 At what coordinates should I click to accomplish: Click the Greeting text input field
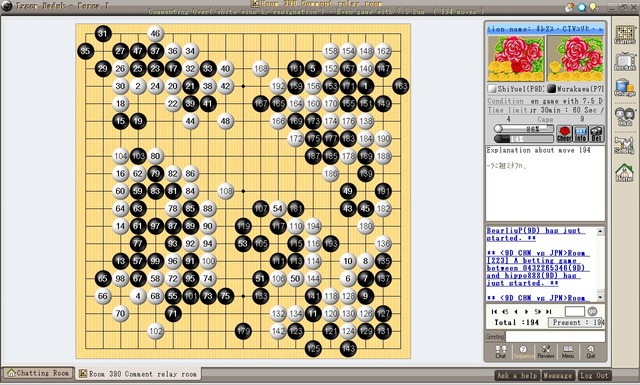pyautogui.click(x=555, y=337)
